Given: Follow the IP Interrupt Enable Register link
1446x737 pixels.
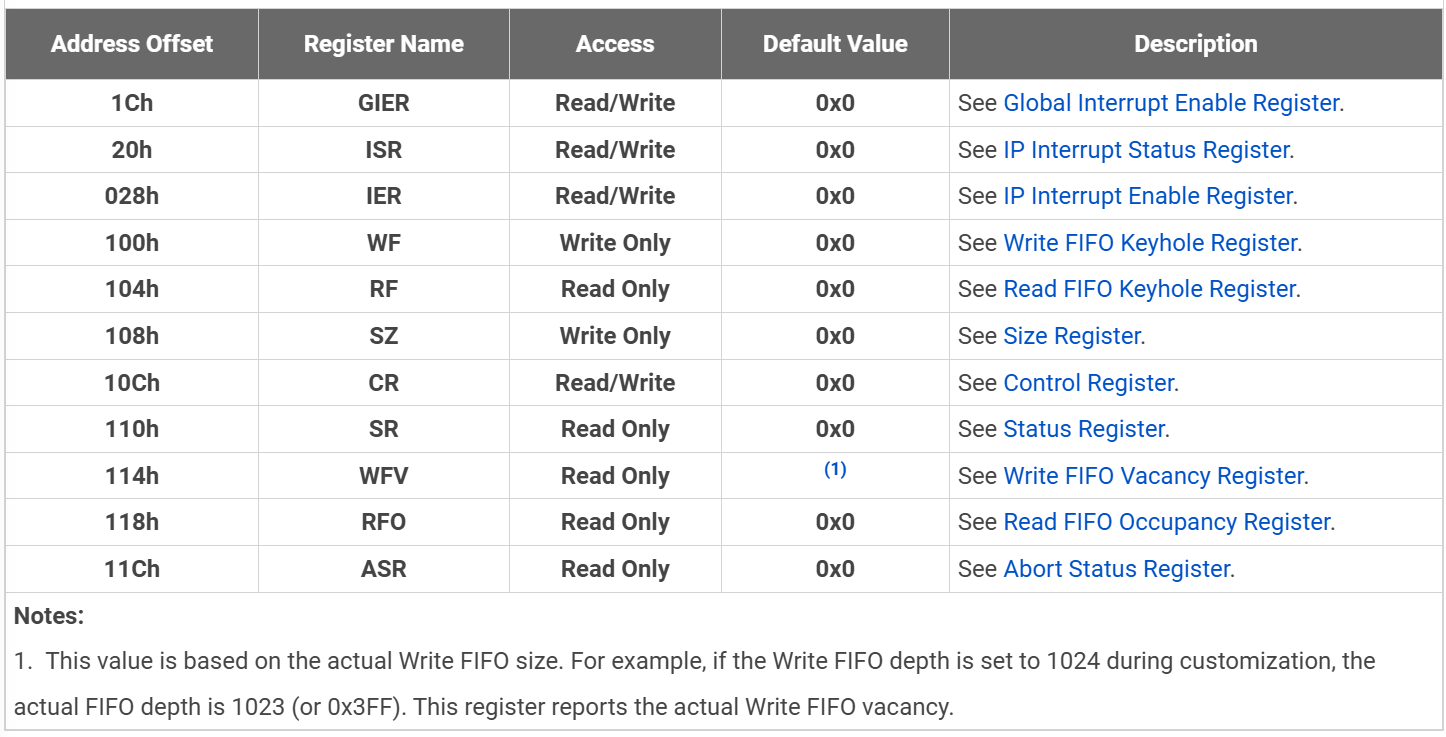Looking at the screenshot, I should (1147, 196).
